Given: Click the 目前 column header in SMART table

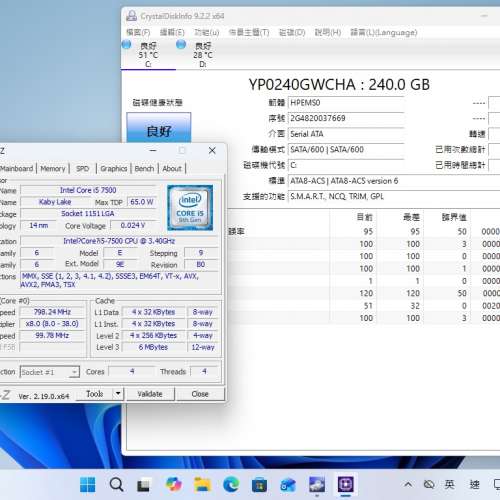Looking at the screenshot, I should click(365, 217).
